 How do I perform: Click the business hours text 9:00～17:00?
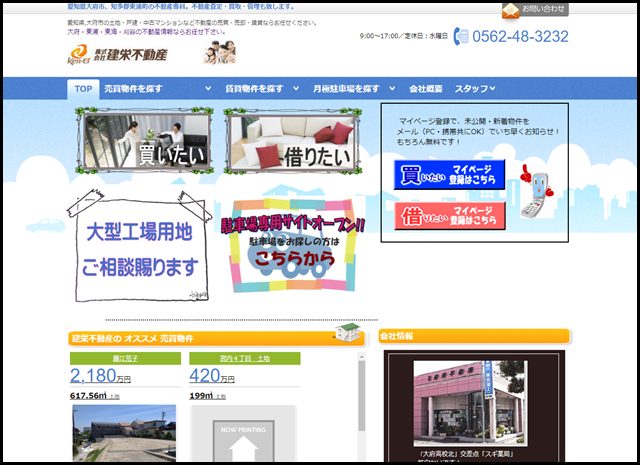403,36
